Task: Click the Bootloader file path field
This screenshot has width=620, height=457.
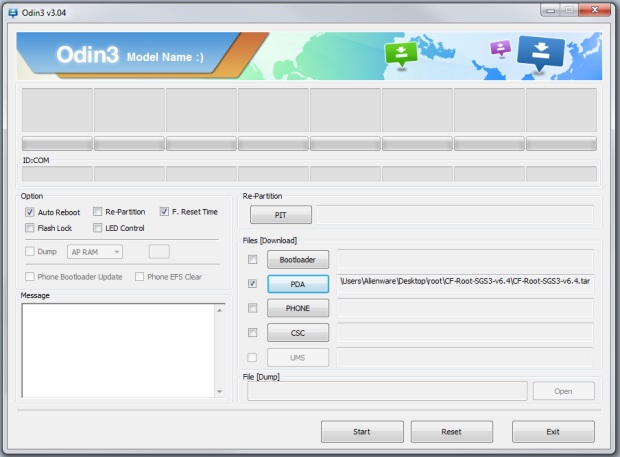Action: (465, 259)
